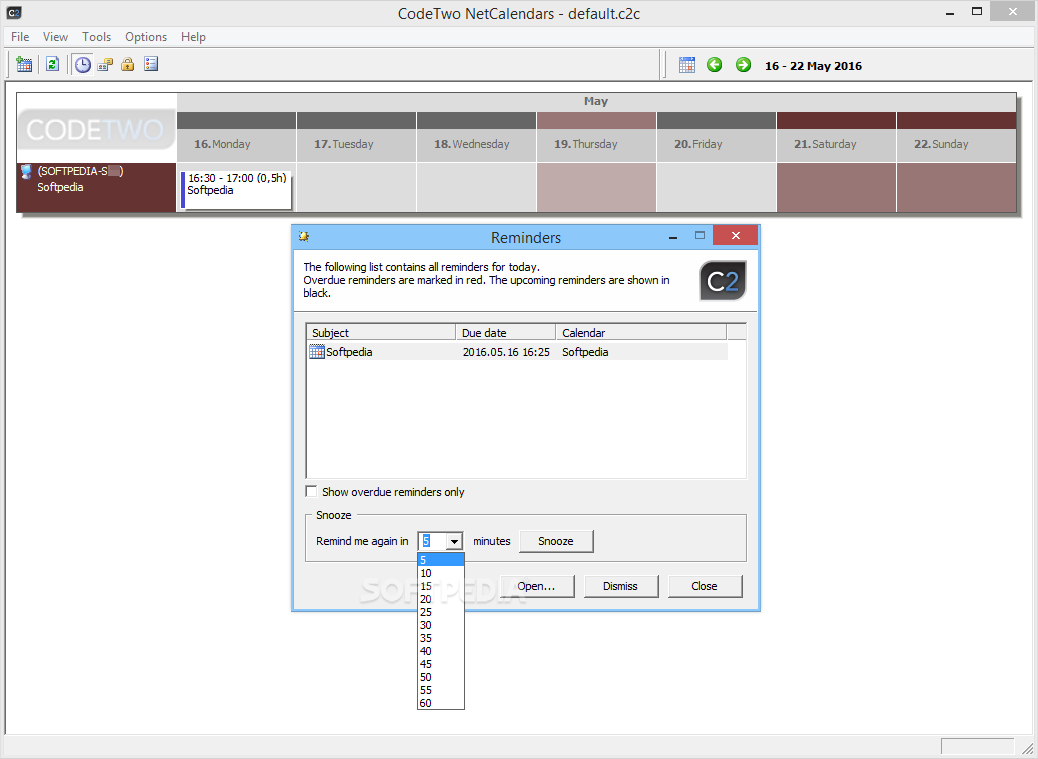Select 60 minutes from snooze list
The width and height of the screenshot is (1038, 759).
pyautogui.click(x=440, y=703)
